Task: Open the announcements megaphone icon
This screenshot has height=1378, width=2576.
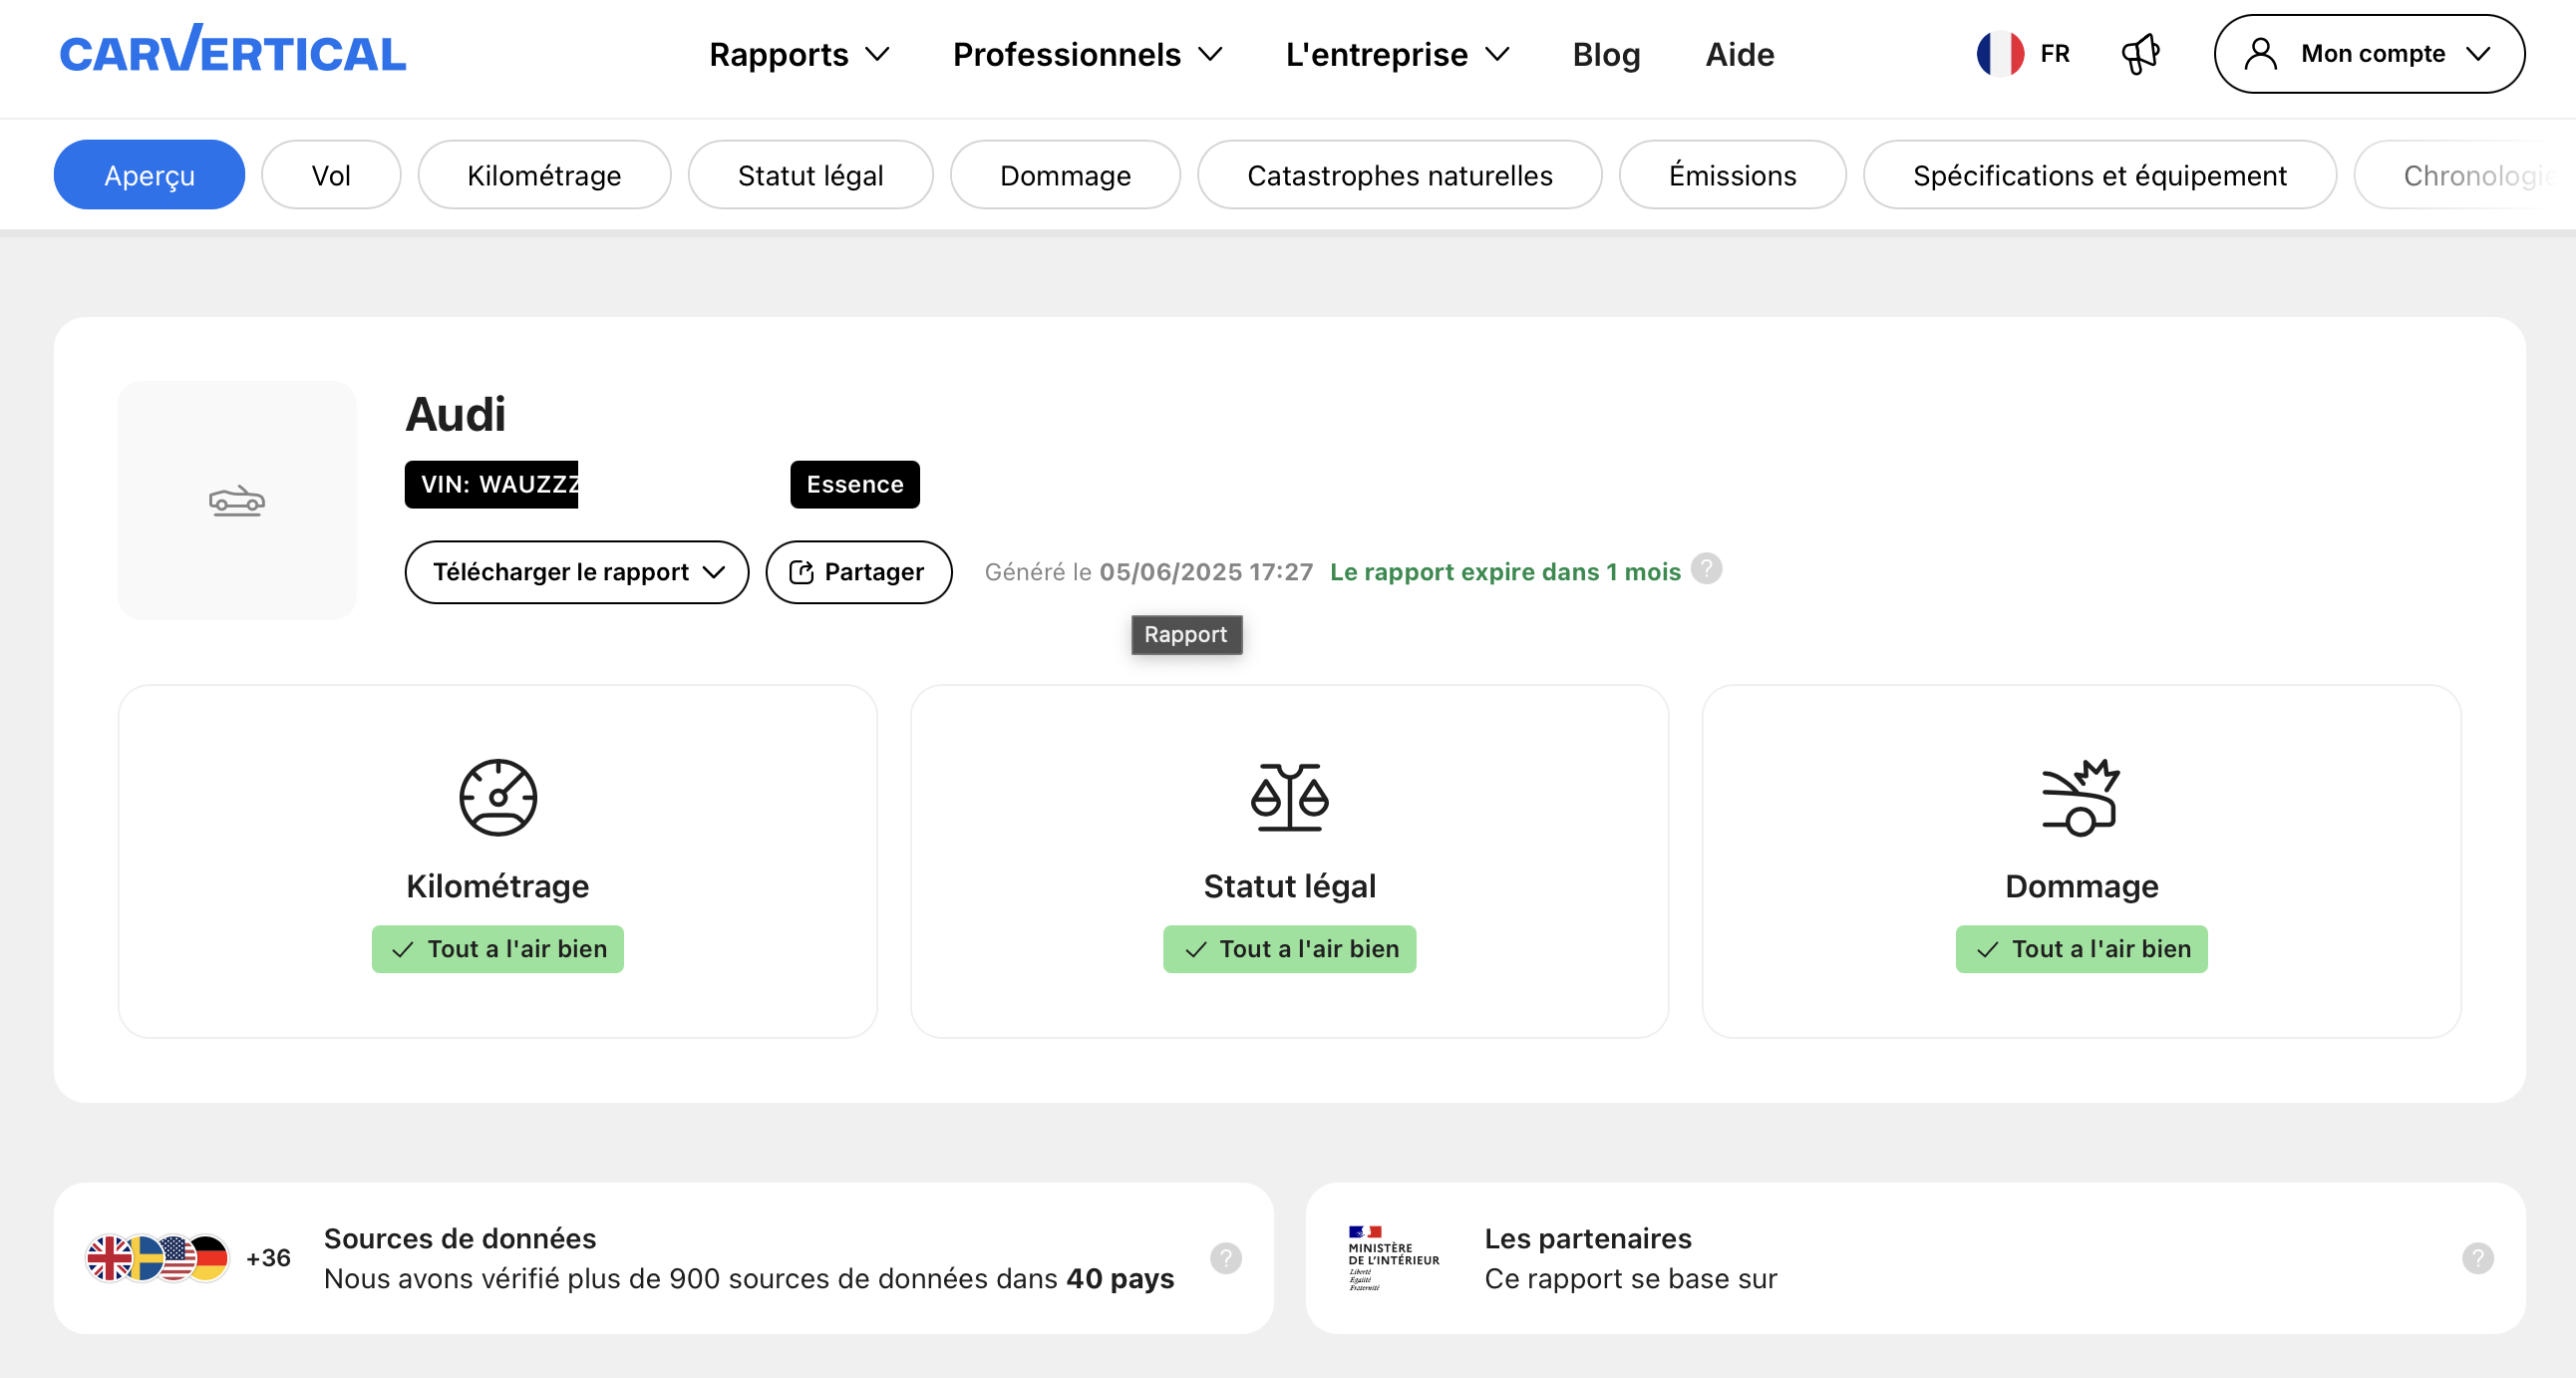Action: [2140, 54]
